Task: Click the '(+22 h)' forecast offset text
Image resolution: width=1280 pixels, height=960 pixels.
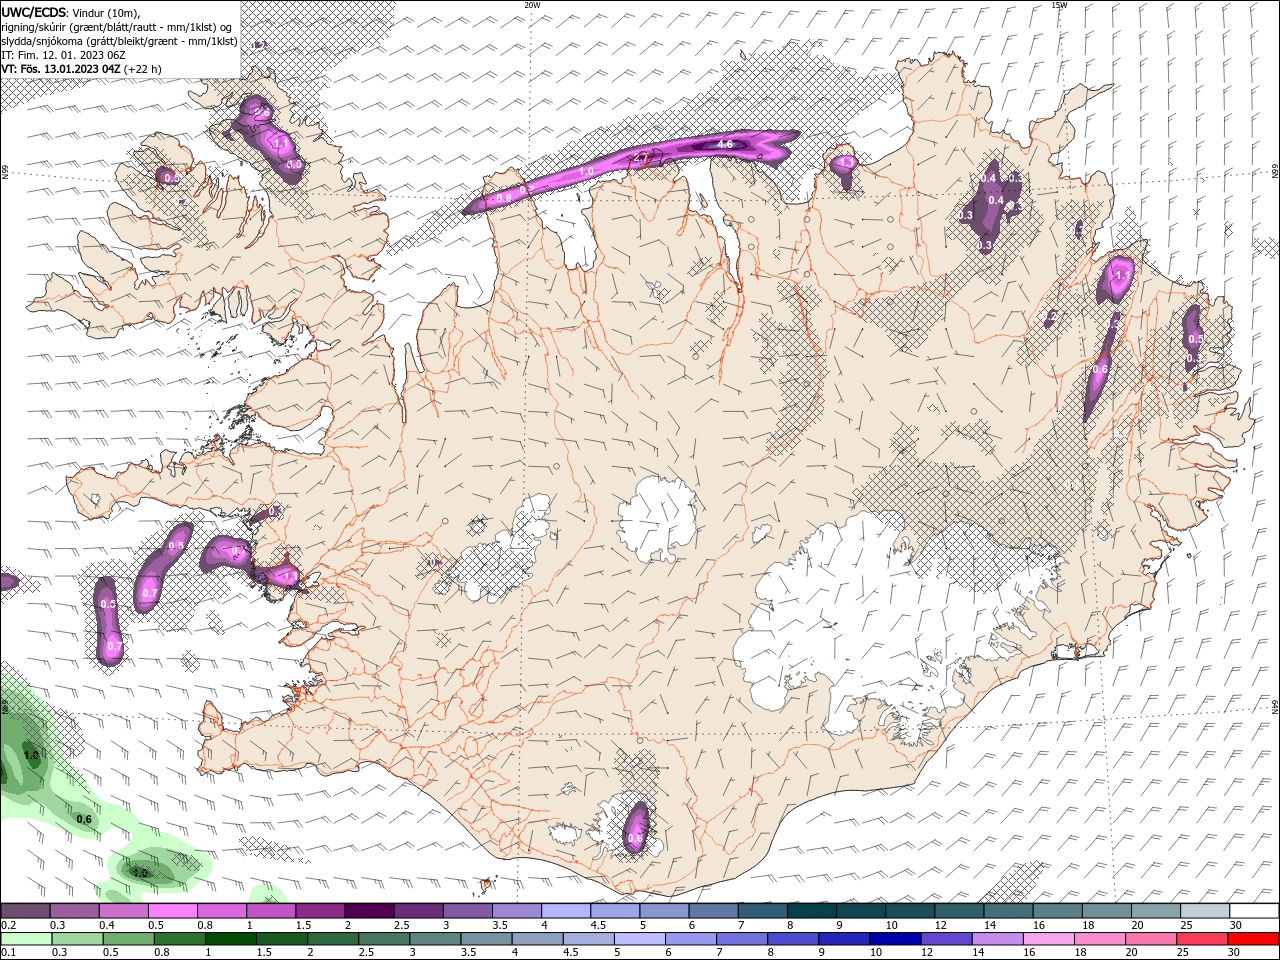Action: pyautogui.click(x=143, y=69)
